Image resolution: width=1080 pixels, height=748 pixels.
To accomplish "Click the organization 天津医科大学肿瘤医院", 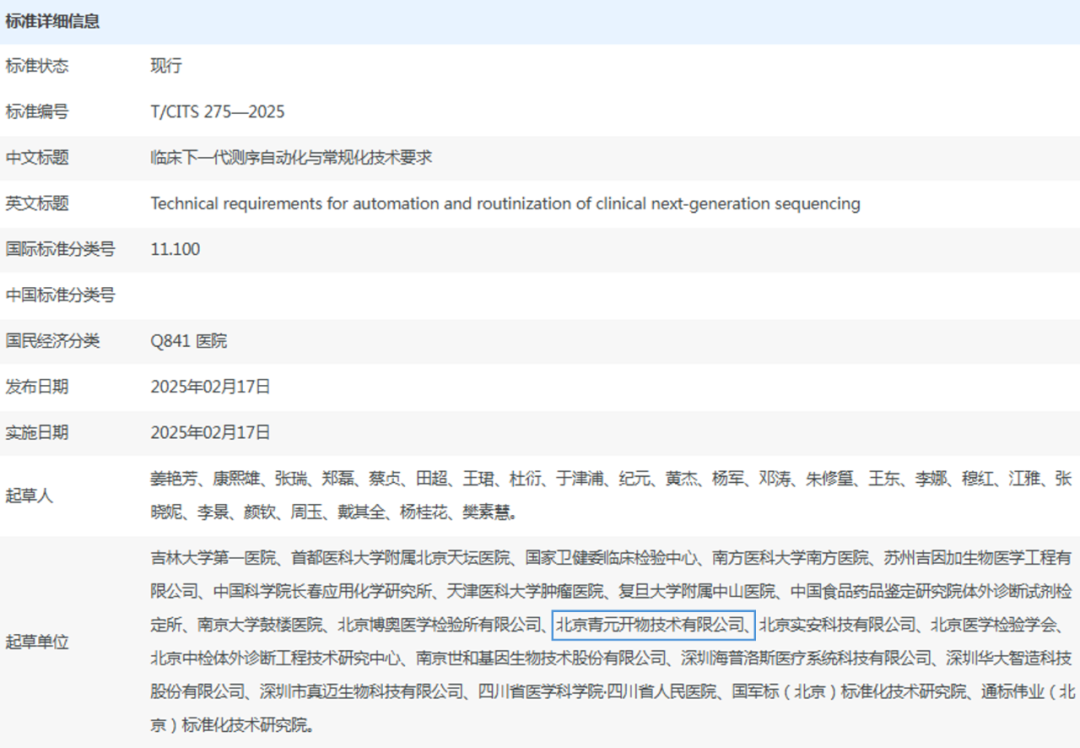I will [x=525, y=591].
